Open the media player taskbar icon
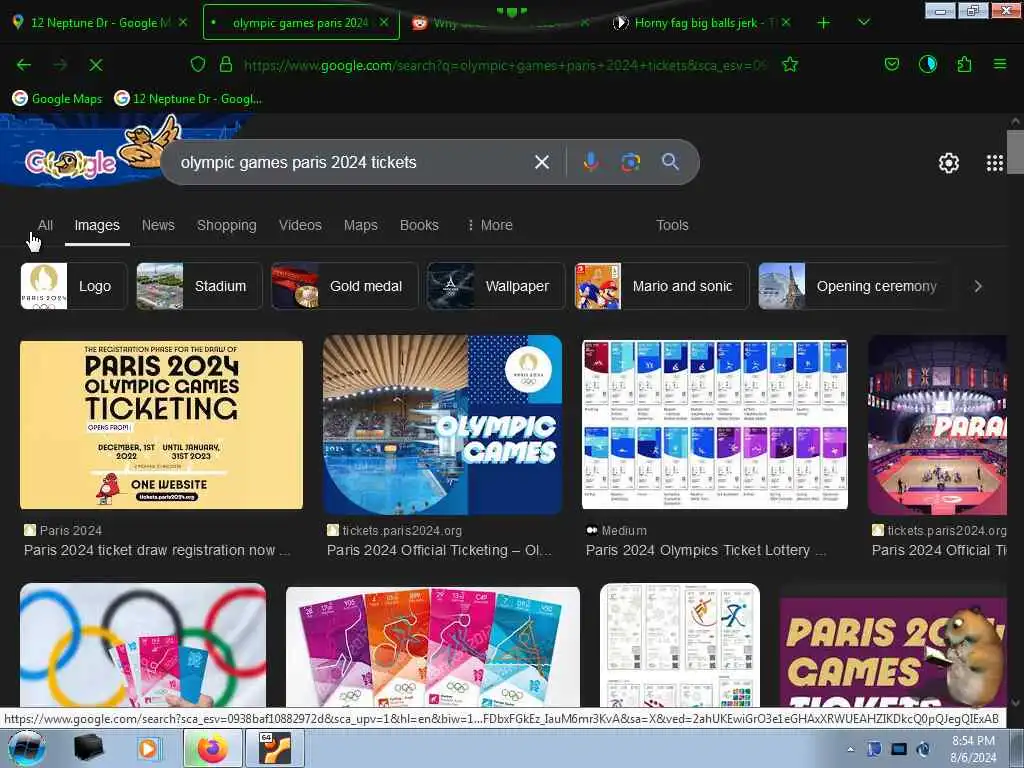Viewport: 1024px width, 768px height. pos(148,748)
